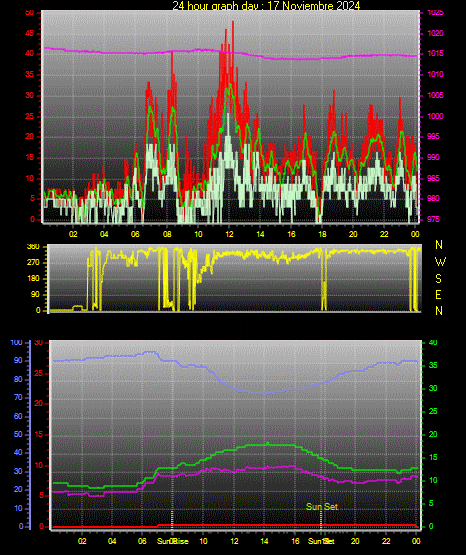Click the N compass label at top
466x555 pixels.
[x=439, y=245]
